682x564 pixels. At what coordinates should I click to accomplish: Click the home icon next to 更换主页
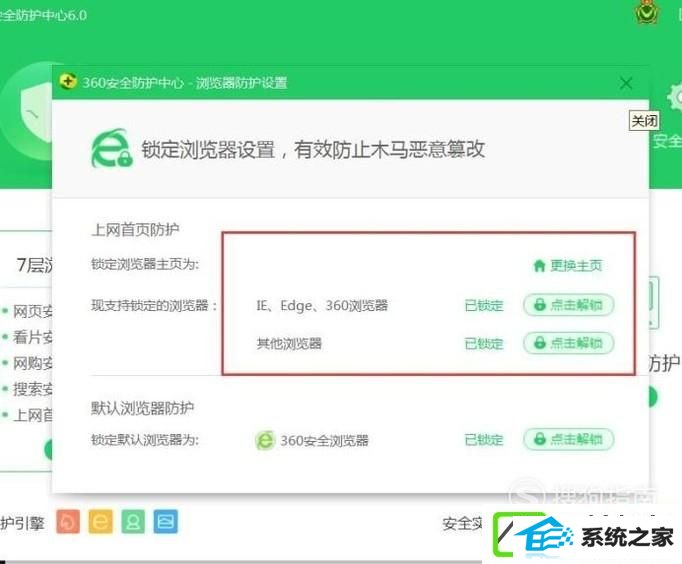click(539, 265)
